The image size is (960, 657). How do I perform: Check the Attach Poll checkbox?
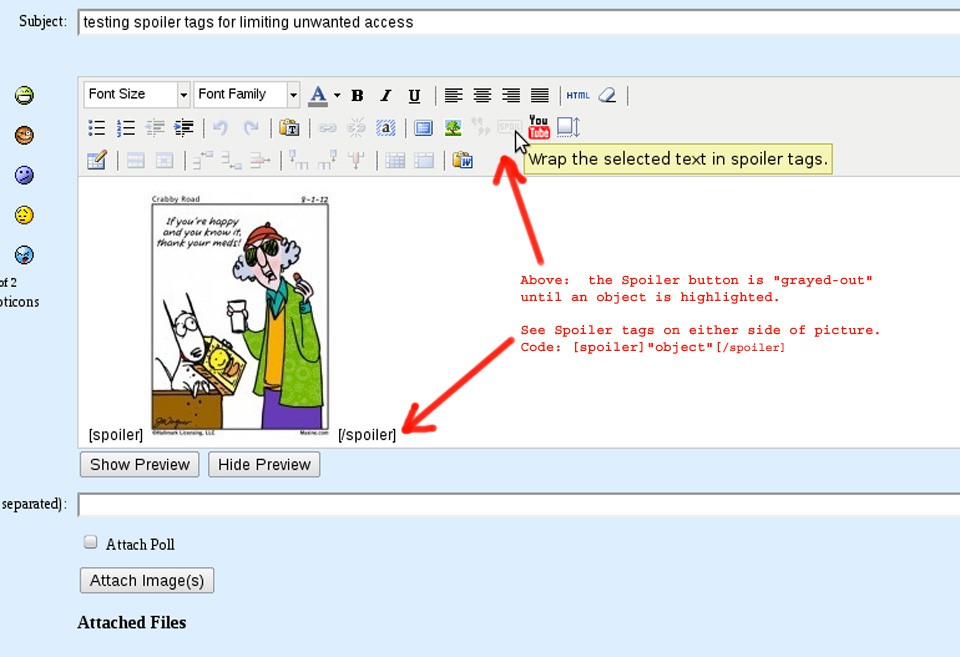[x=90, y=542]
